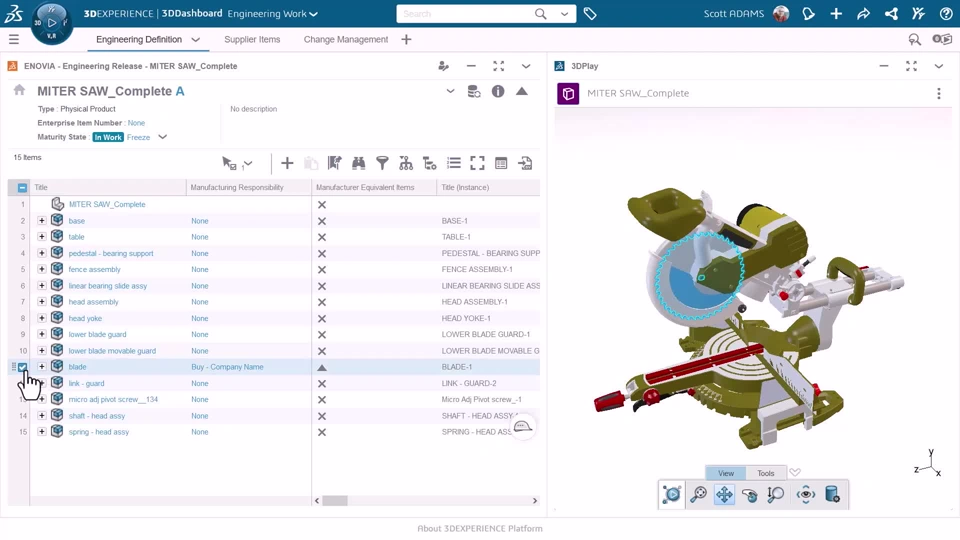Focus the top Search input field
Viewport: 960px width, 540px height.
coord(465,13)
